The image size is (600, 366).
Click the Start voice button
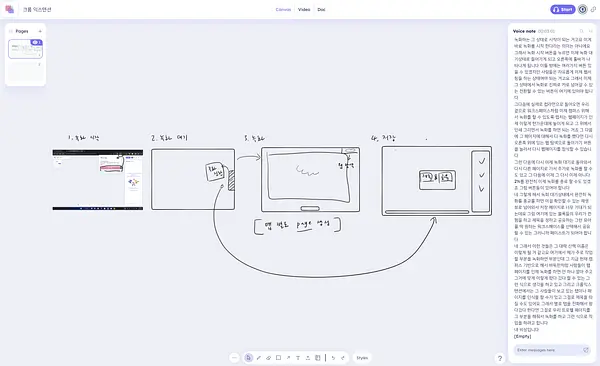(x=562, y=9)
